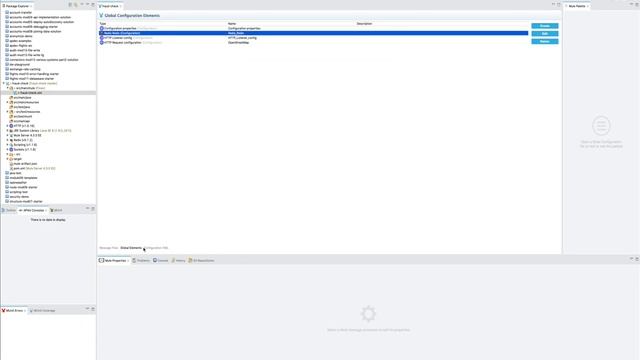The width and height of the screenshot is (640, 360).
Task: Expand the Redis connector library
Action: point(7,140)
